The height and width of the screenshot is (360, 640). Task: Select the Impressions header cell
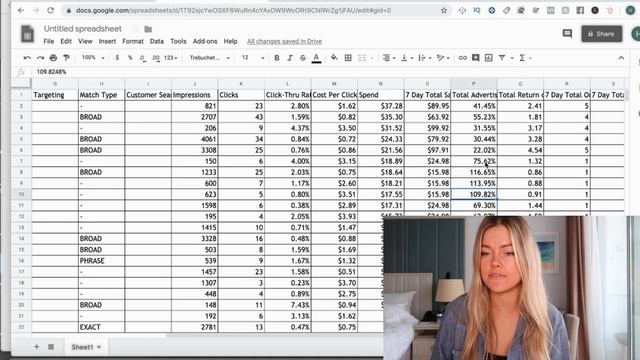[195, 95]
